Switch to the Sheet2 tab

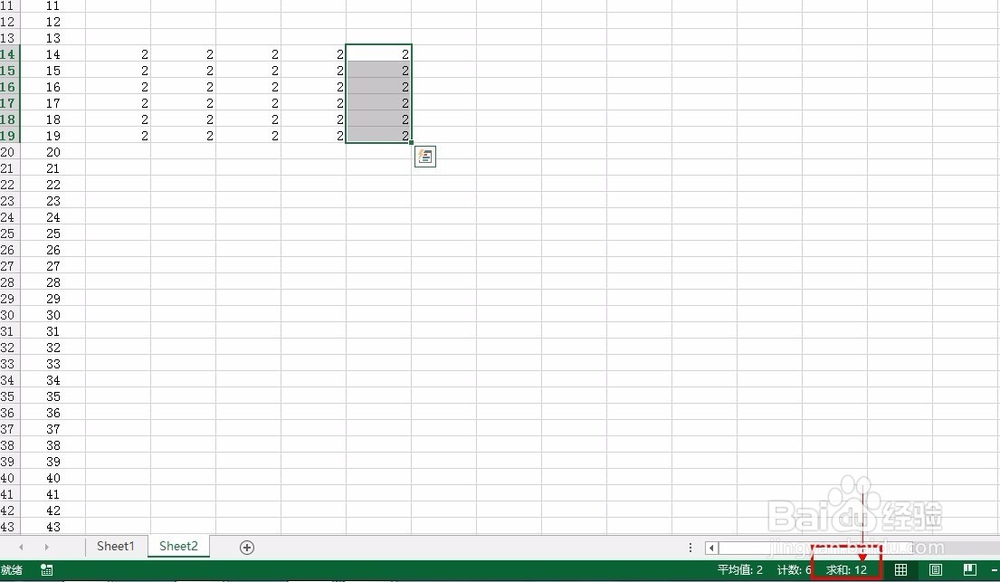point(178,546)
